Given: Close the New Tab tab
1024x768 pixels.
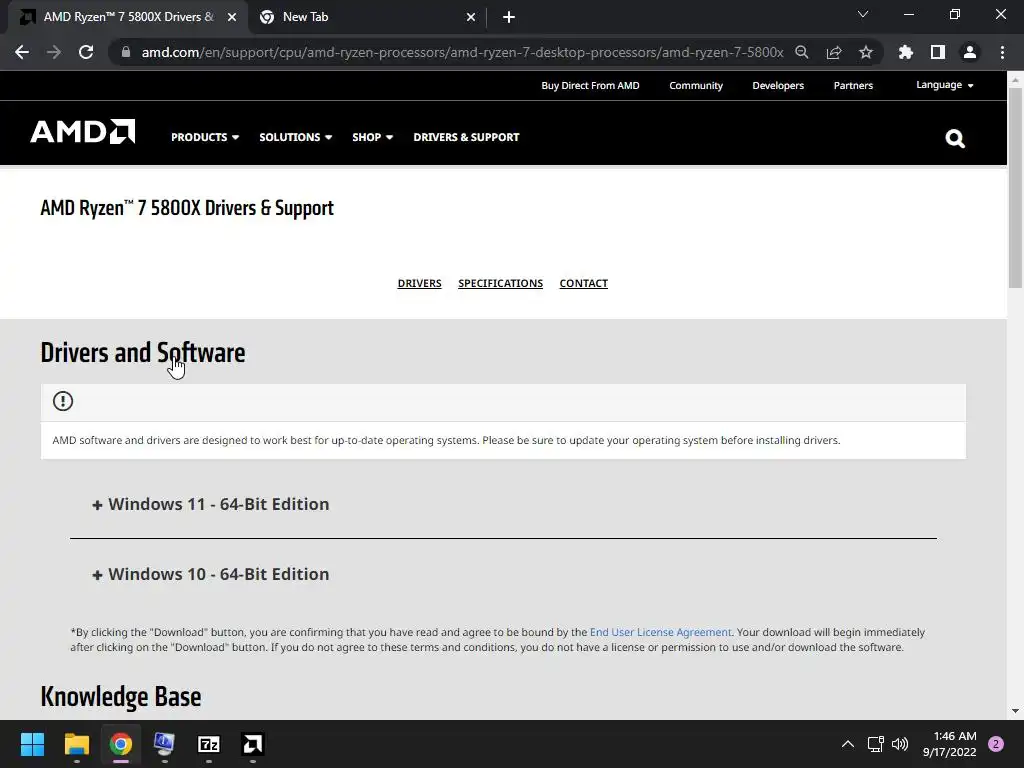Looking at the screenshot, I should coord(471,17).
